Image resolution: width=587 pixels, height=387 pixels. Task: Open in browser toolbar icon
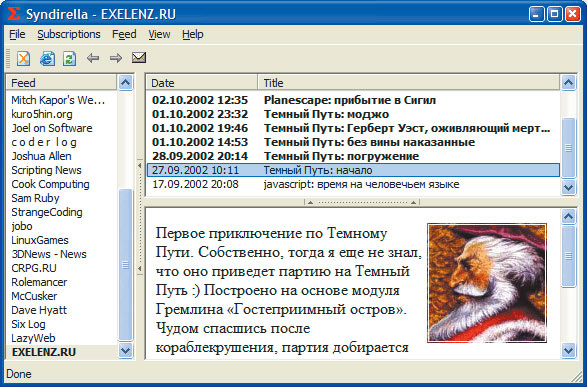click(x=47, y=58)
